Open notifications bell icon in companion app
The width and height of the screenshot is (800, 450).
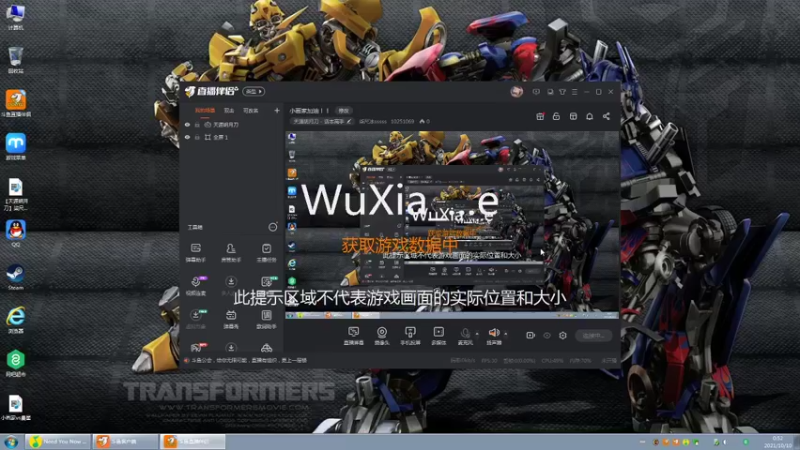pos(589,116)
